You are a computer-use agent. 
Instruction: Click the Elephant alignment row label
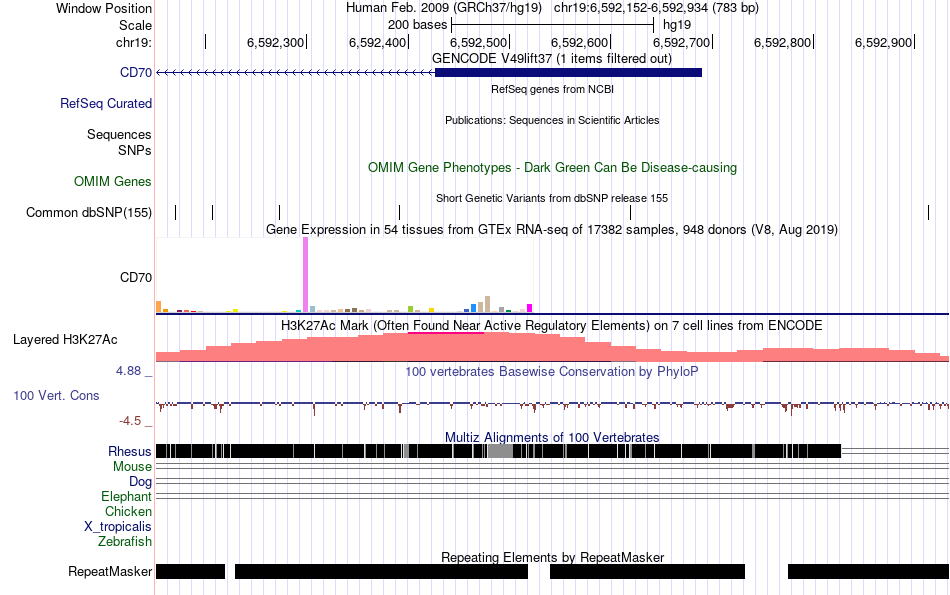[127, 497]
